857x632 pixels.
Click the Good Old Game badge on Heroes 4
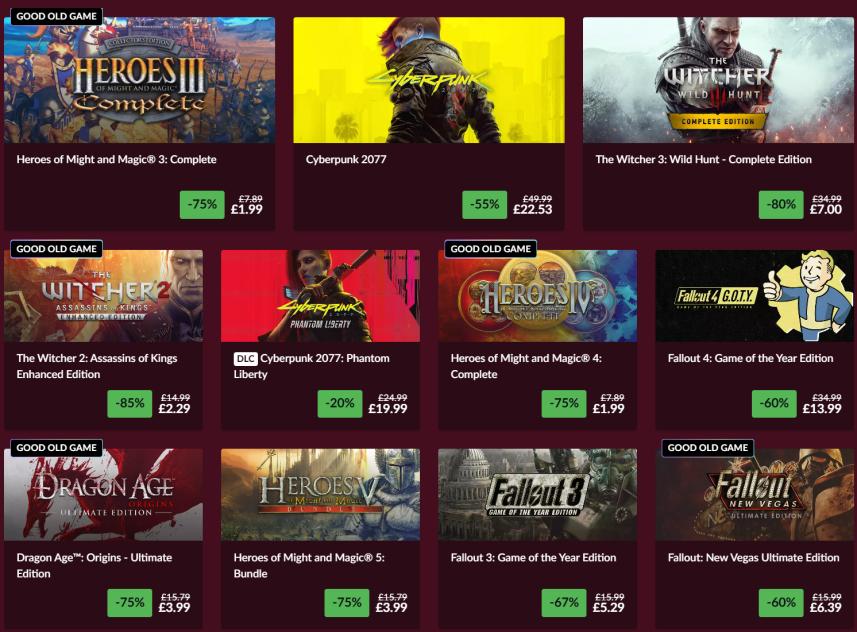[x=490, y=249]
